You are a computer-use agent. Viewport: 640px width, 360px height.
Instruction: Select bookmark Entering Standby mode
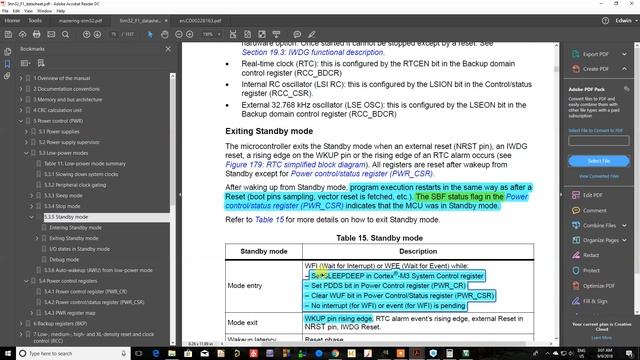pos(76,228)
